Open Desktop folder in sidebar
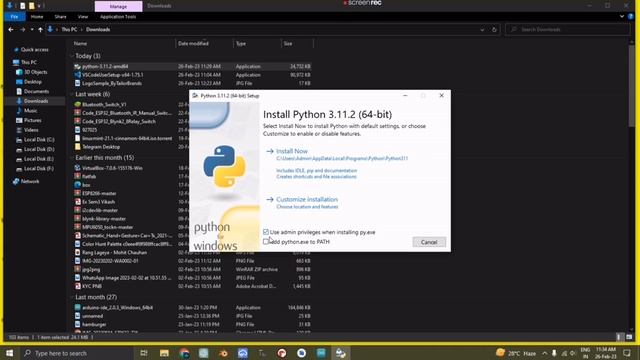The height and width of the screenshot is (360, 640). point(33,82)
